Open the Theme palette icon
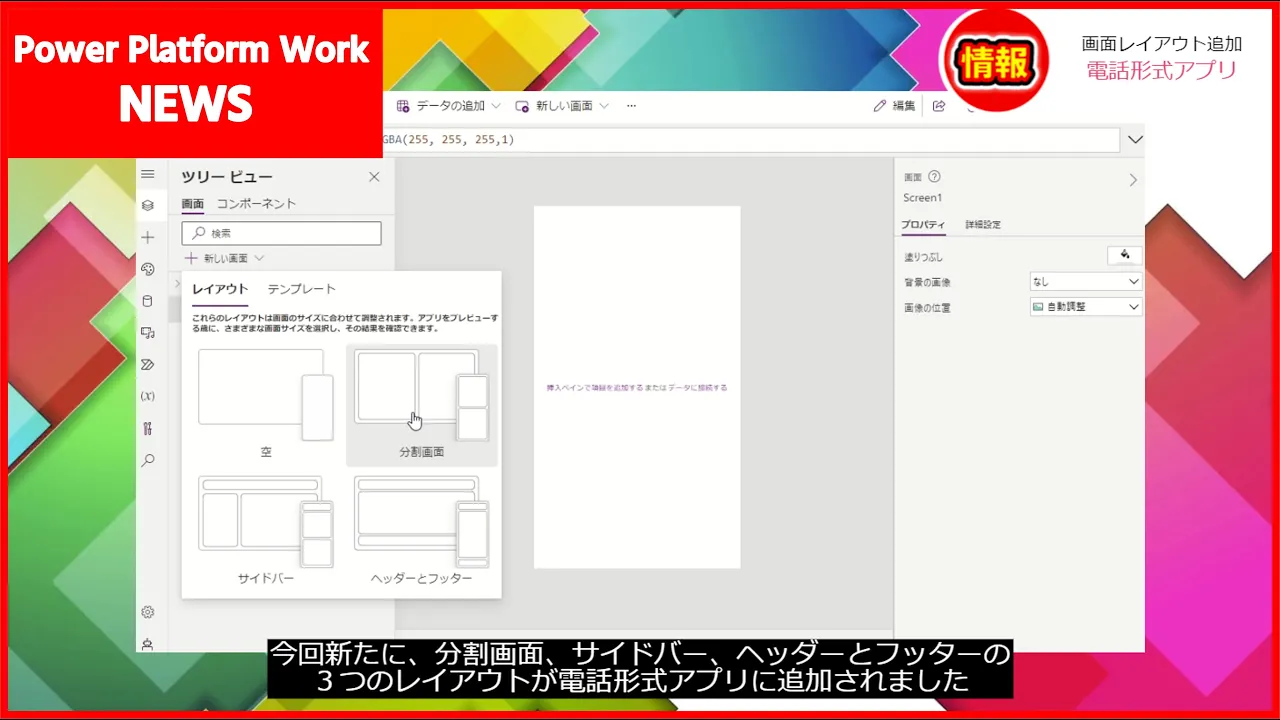1280x720 pixels. (x=148, y=269)
